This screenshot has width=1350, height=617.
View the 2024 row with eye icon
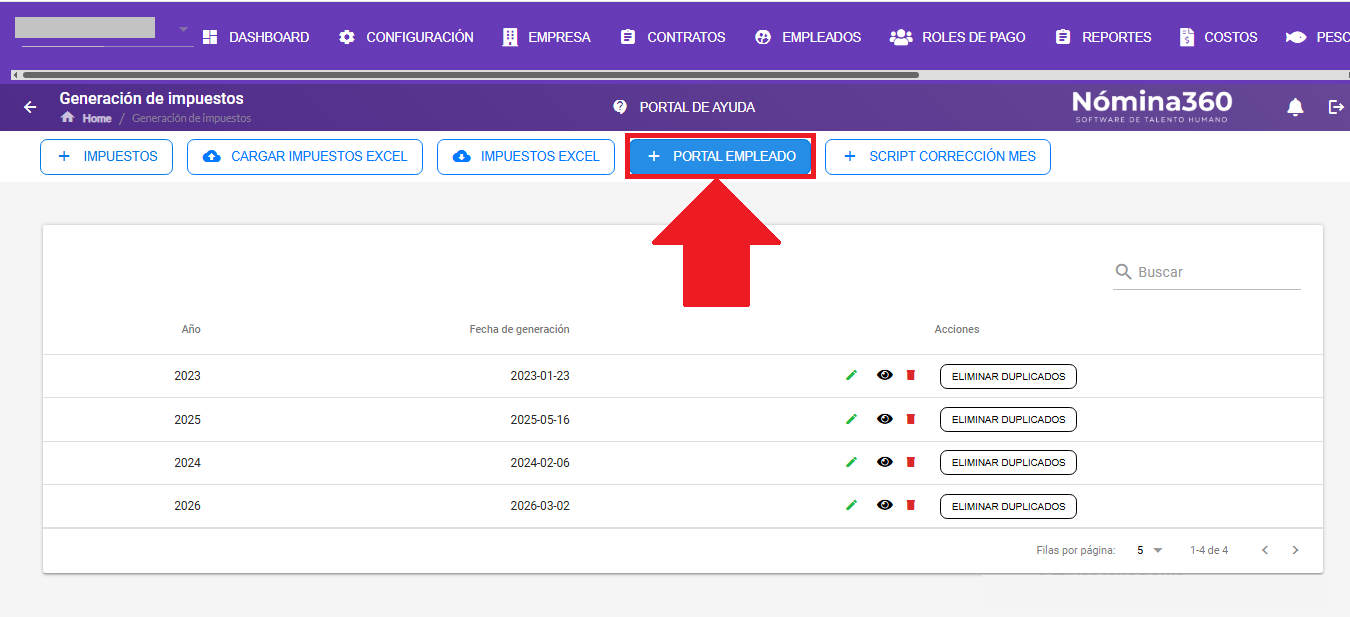coord(884,462)
